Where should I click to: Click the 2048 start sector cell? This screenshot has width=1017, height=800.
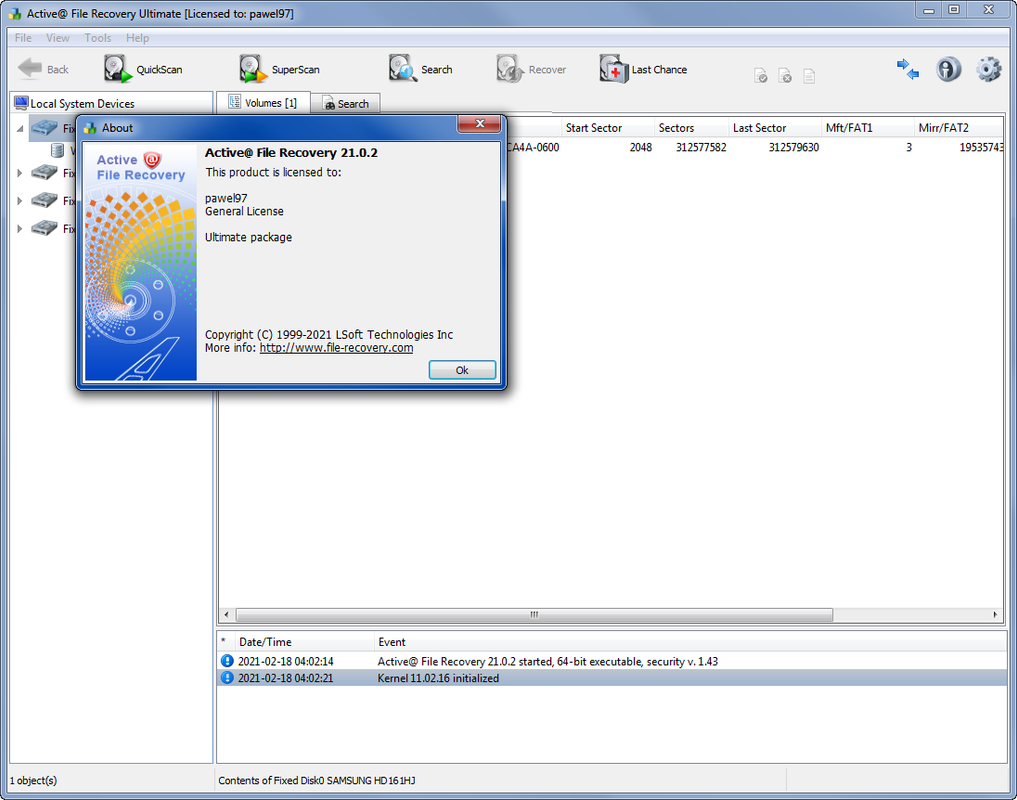[640, 147]
